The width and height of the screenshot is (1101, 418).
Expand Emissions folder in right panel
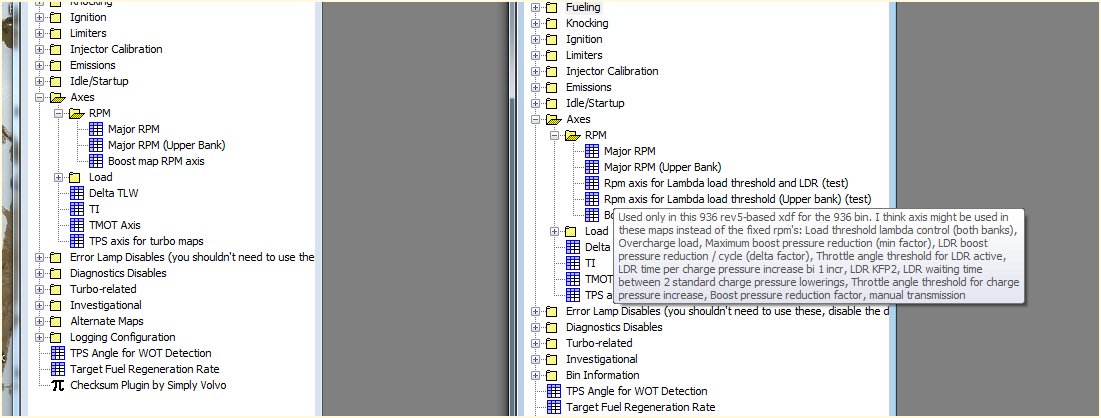(x=535, y=88)
